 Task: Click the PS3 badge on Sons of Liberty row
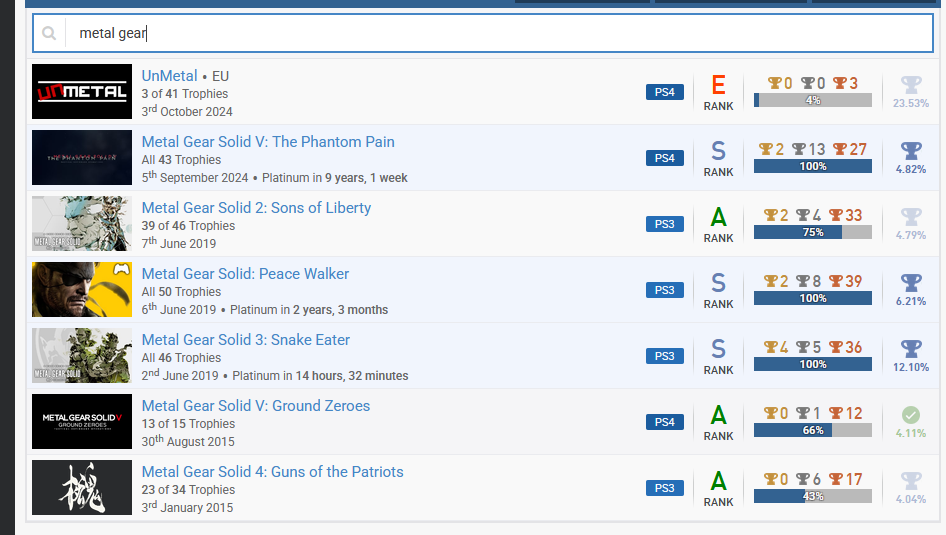coord(665,224)
